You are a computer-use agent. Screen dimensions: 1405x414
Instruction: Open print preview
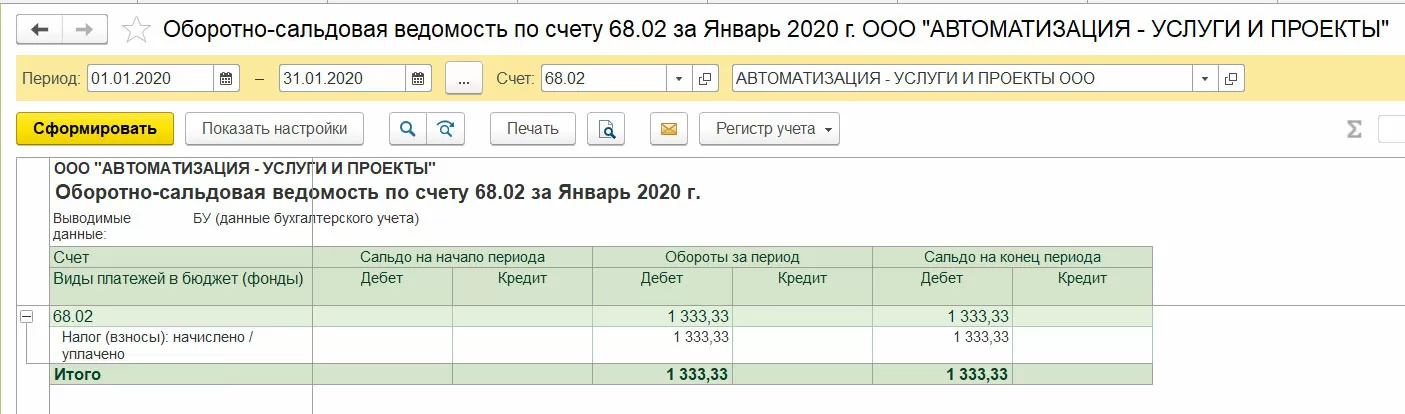[x=607, y=128]
